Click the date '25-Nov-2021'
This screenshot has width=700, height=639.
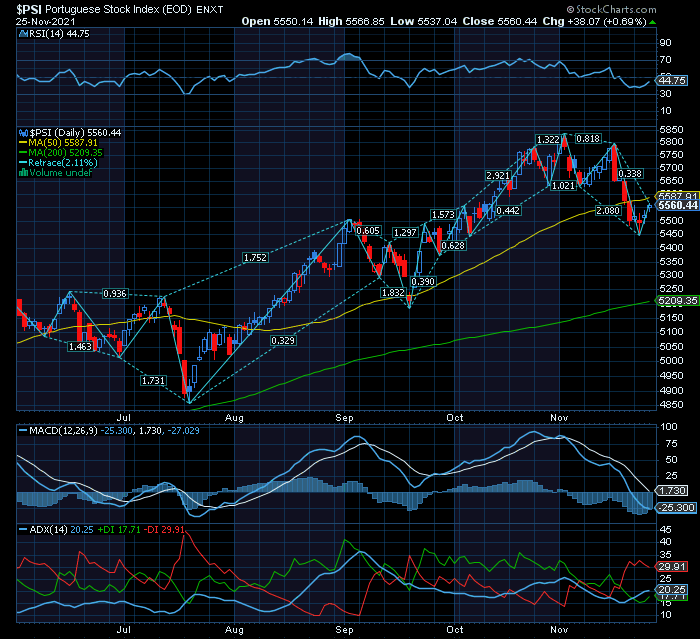(x=46, y=22)
